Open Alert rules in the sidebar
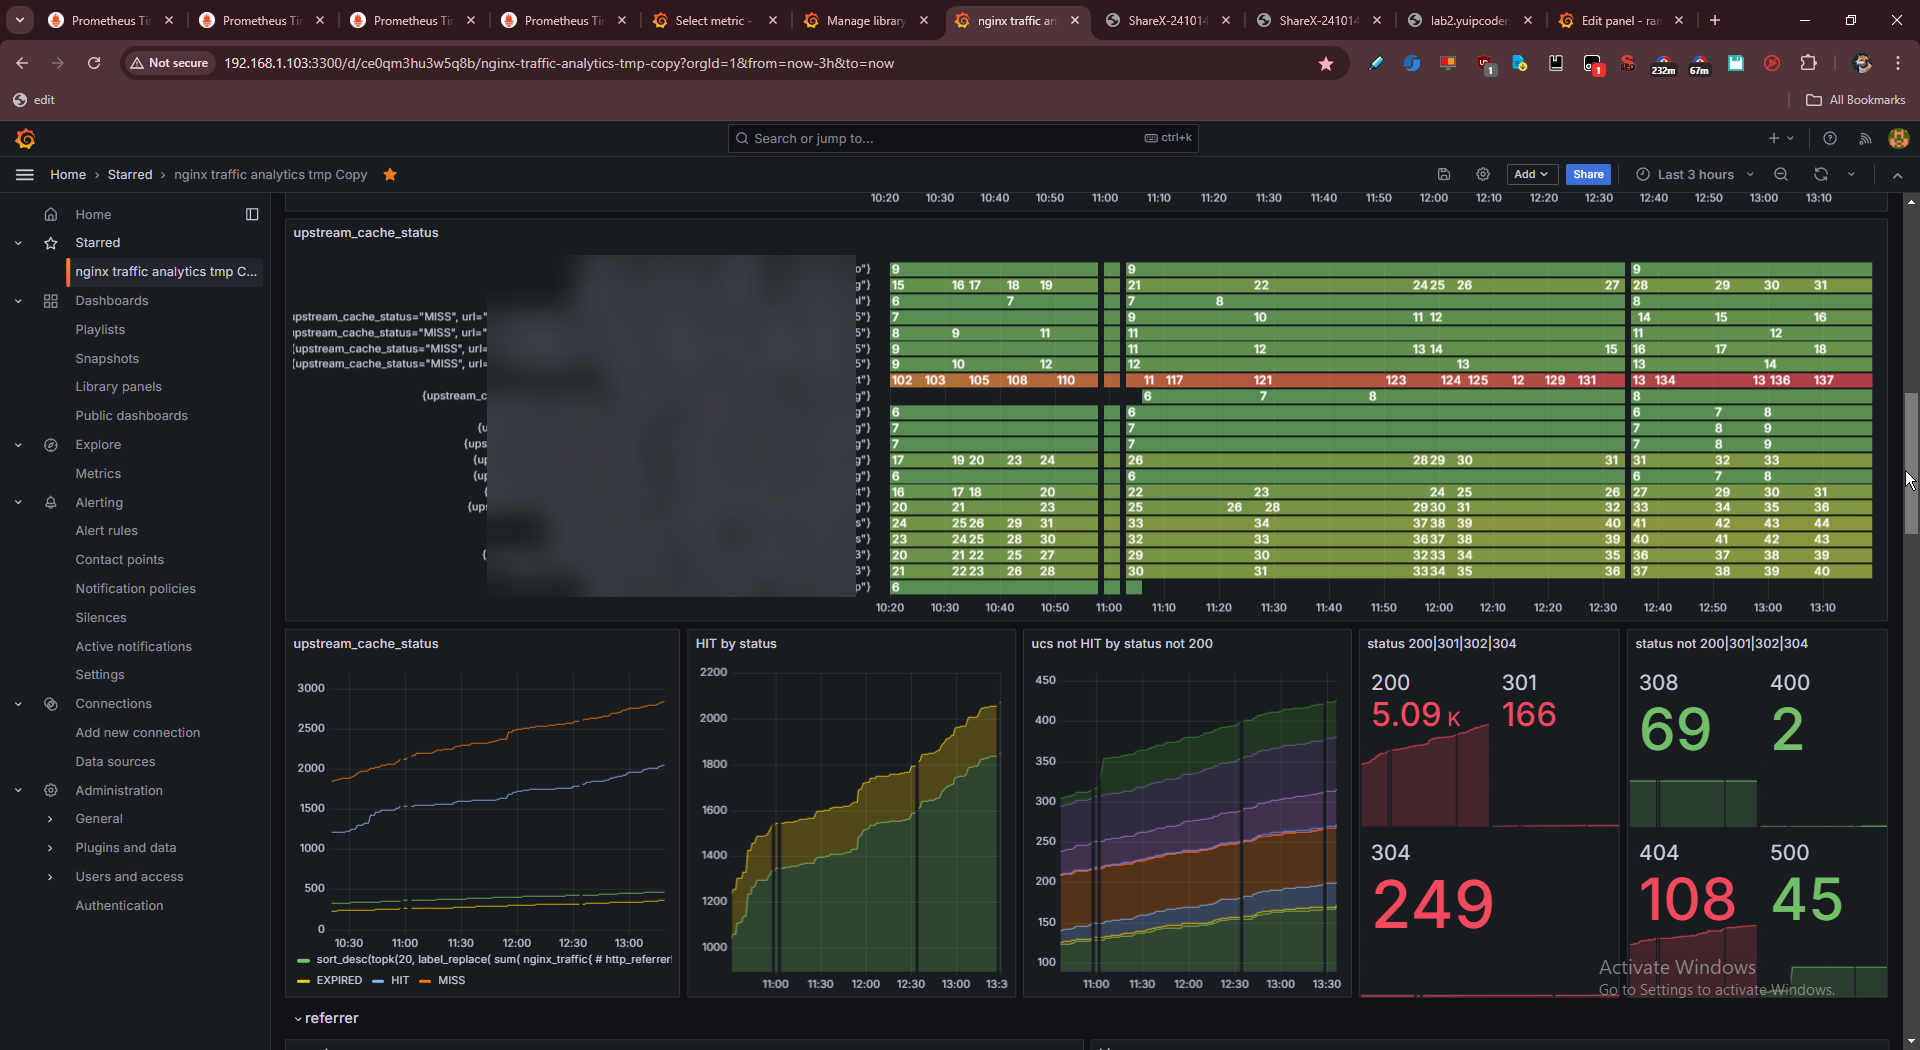Viewport: 1920px width, 1050px height. (x=107, y=531)
